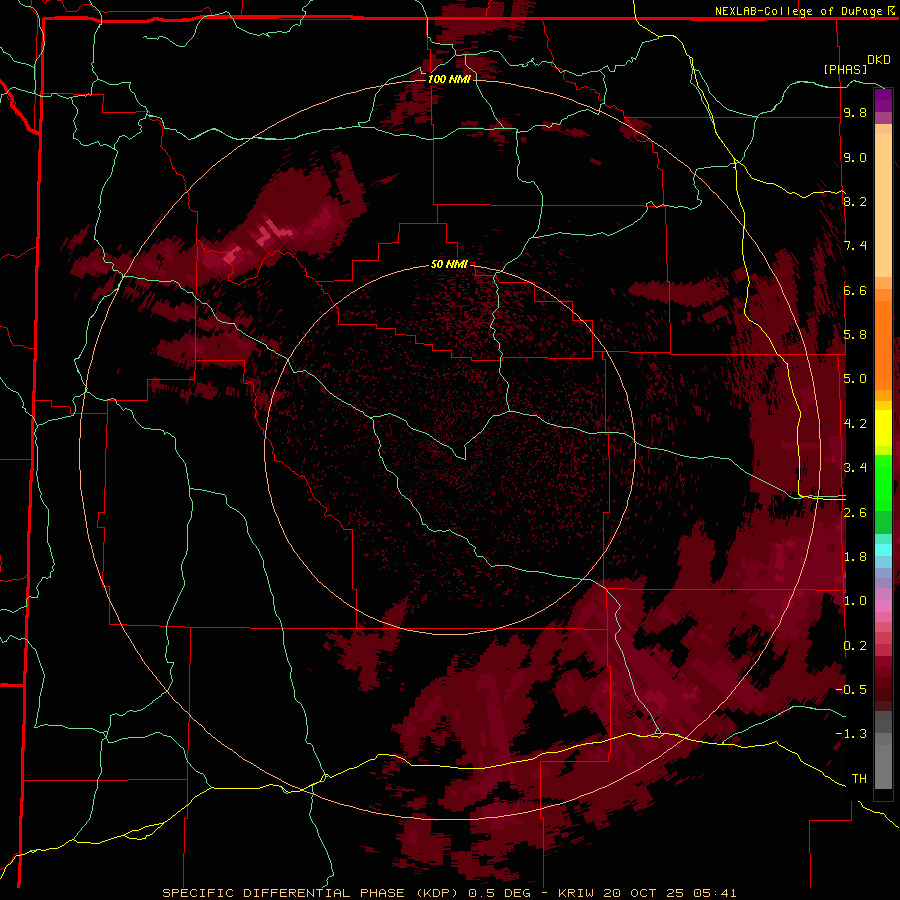Screen dimensions: 900x900
Task: Click the 1.8 value on the scale
Action: [x=855, y=557]
